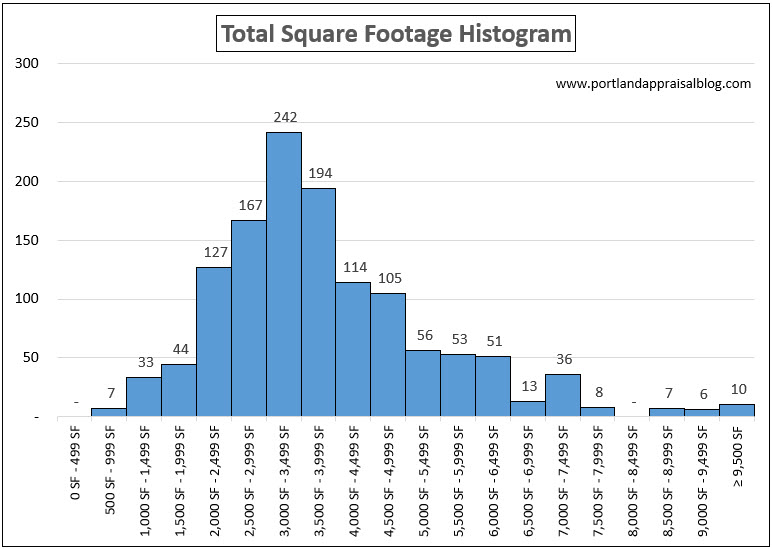Click the data label 167

pos(250,206)
